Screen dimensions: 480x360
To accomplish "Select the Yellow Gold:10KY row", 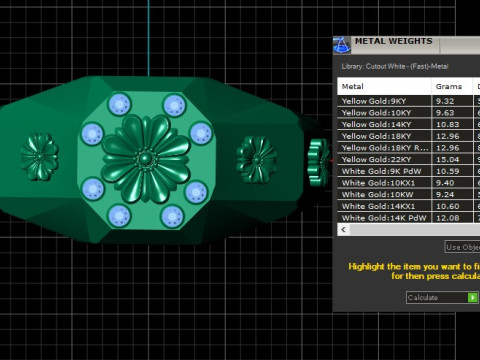I will click(409, 113).
